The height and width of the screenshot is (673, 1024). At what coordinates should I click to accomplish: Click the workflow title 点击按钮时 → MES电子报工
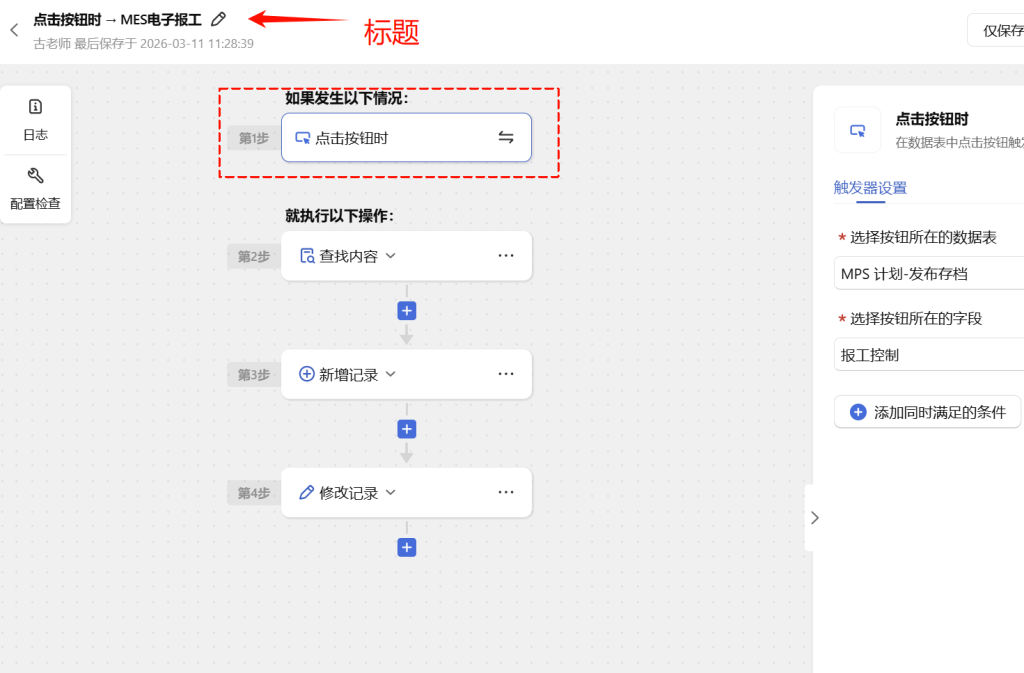point(118,20)
